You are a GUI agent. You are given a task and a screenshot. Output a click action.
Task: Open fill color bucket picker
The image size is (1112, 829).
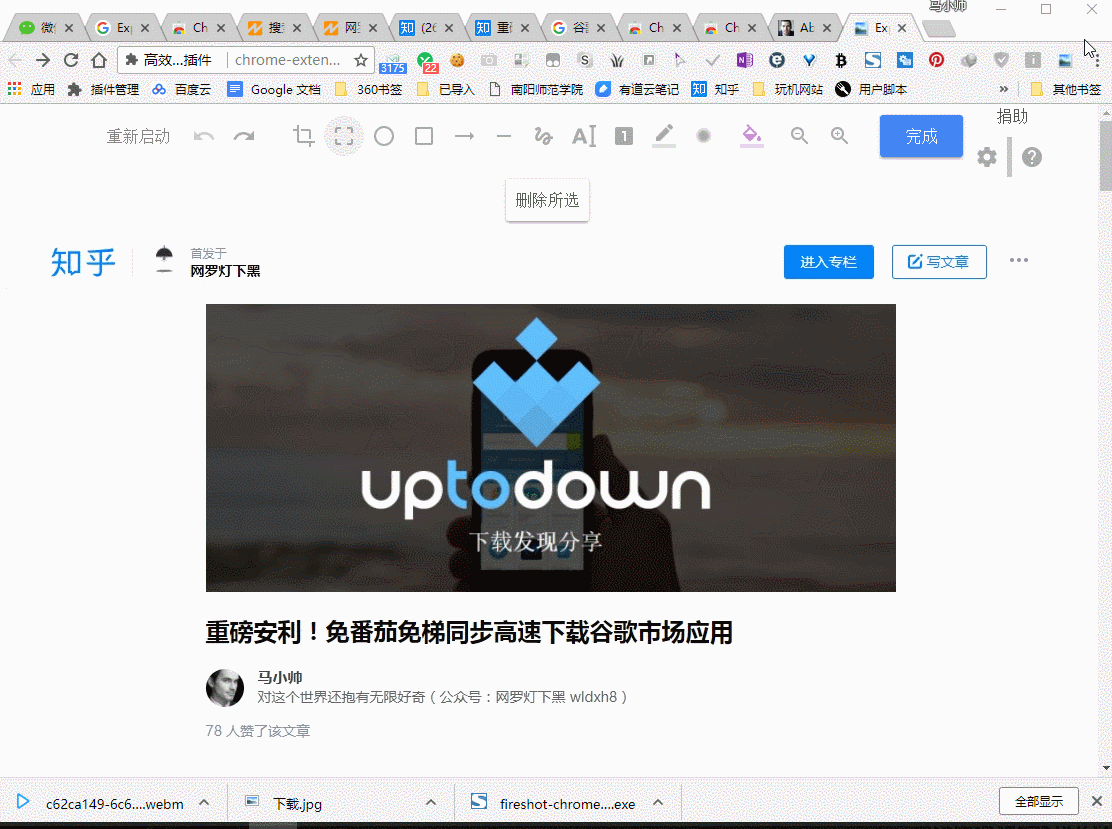(752, 135)
